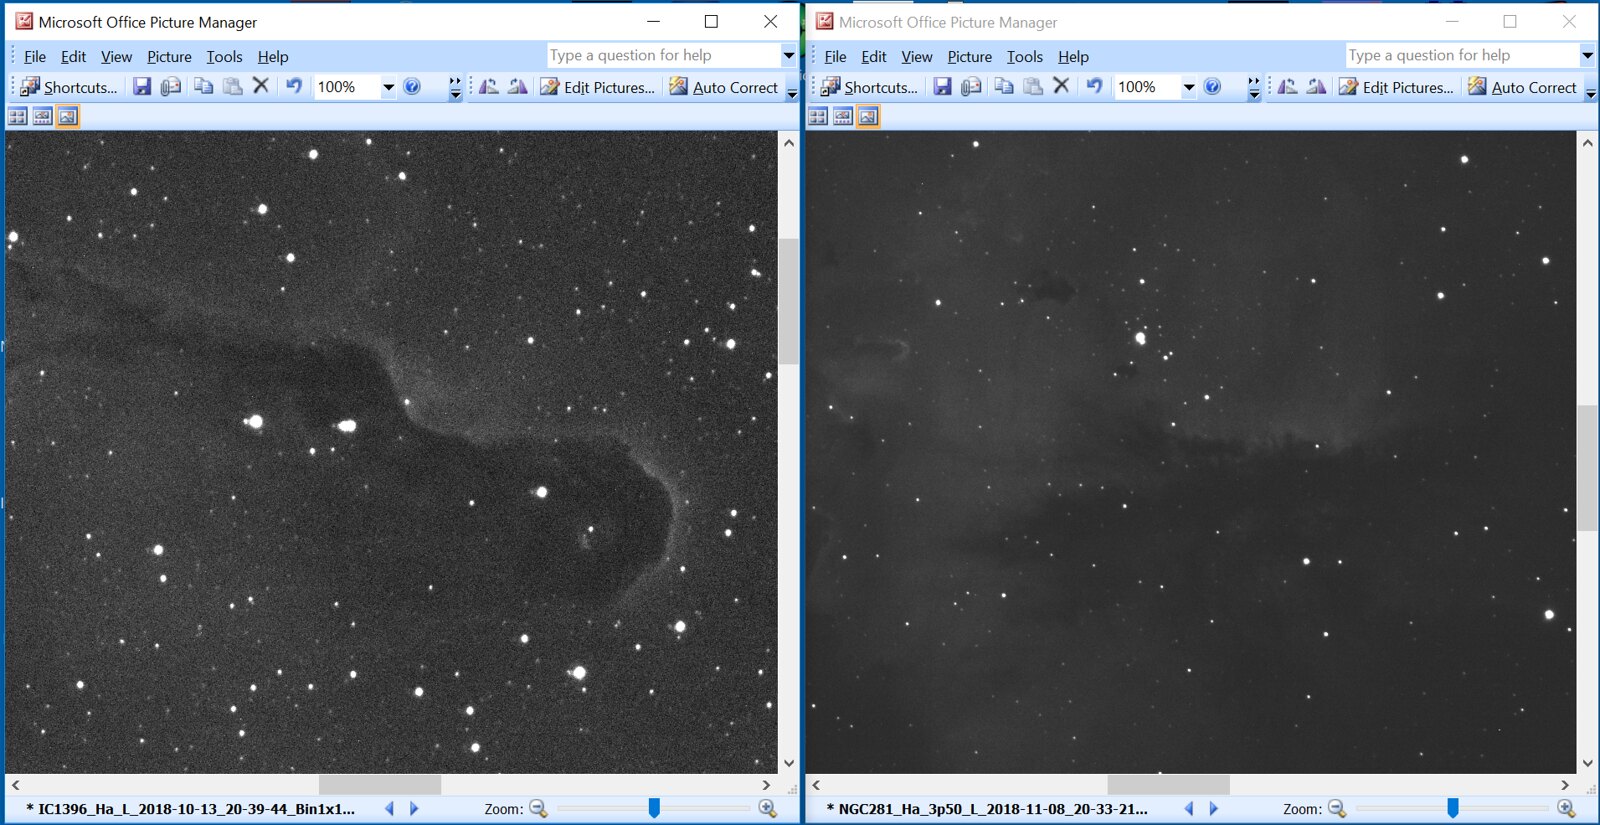This screenshot has width=1600, height=825.
Task: Click Shortcuts... button in right window
Action: pyautogui.click(x=869, y=87)
